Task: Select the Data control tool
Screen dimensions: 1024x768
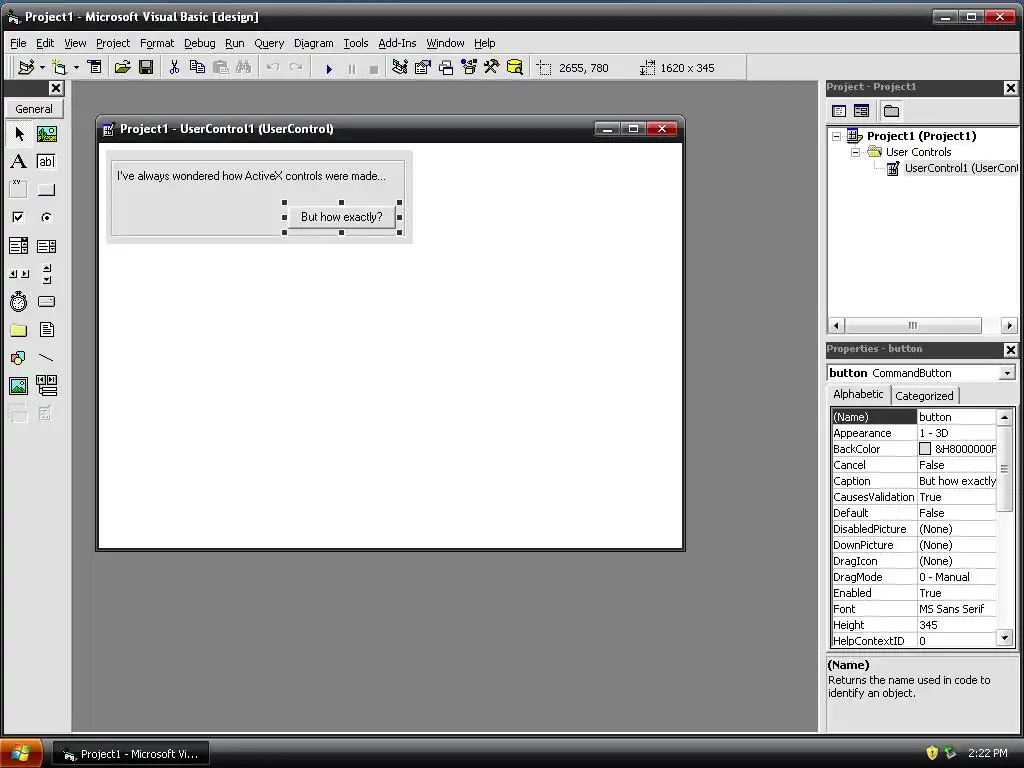Action: click(x=46, y=386)
